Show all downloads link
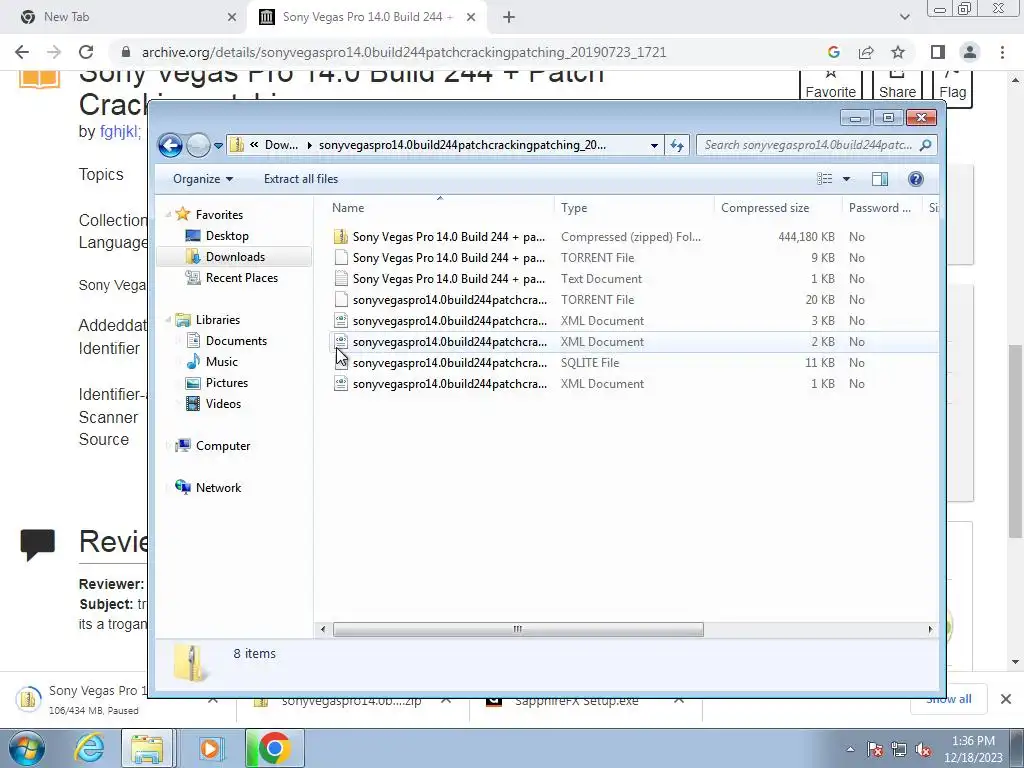The height and width of the screenshot is (768, 1024). tap(948, 699)
